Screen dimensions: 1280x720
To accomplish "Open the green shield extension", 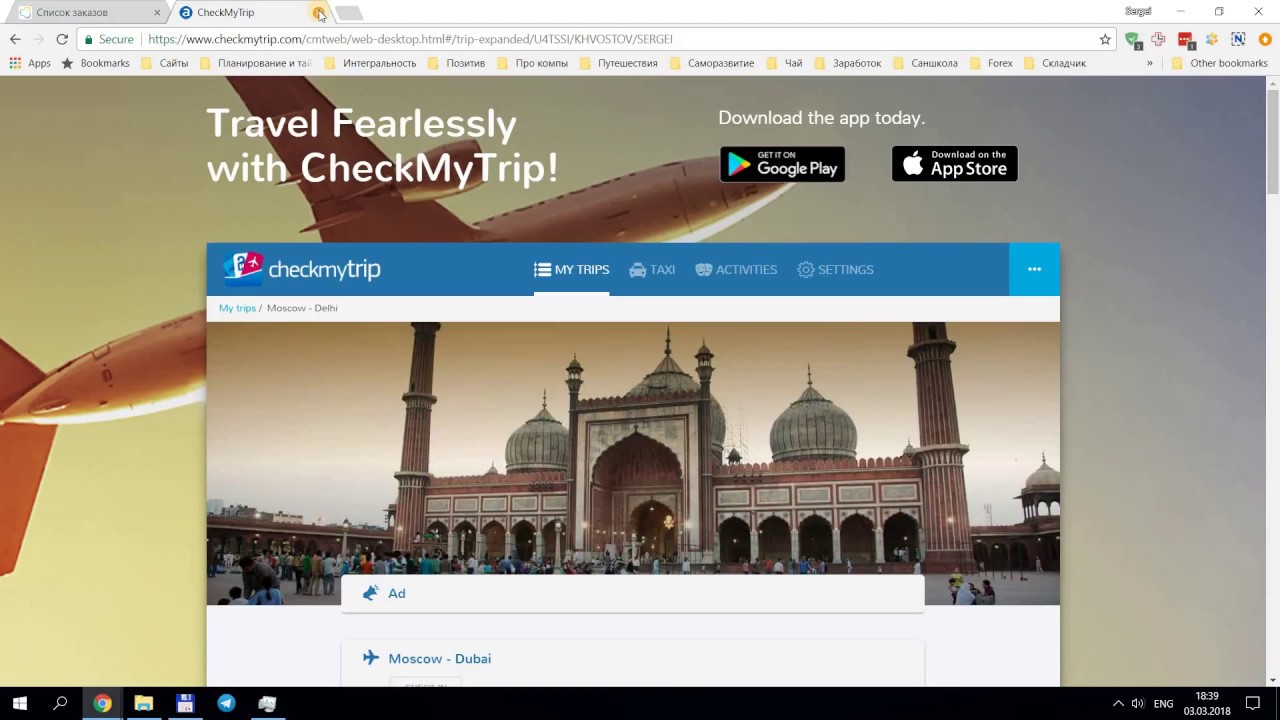I will (x=1132, y=39).
